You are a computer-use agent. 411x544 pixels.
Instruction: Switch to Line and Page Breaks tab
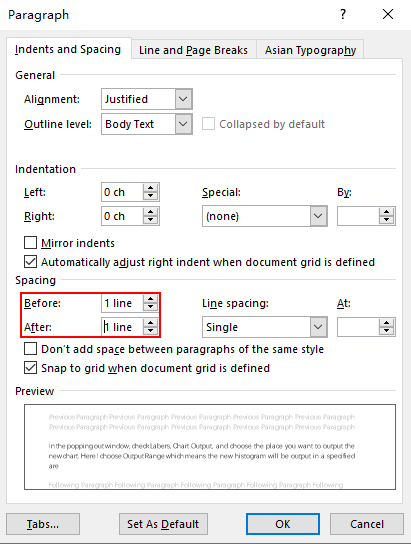193,50
